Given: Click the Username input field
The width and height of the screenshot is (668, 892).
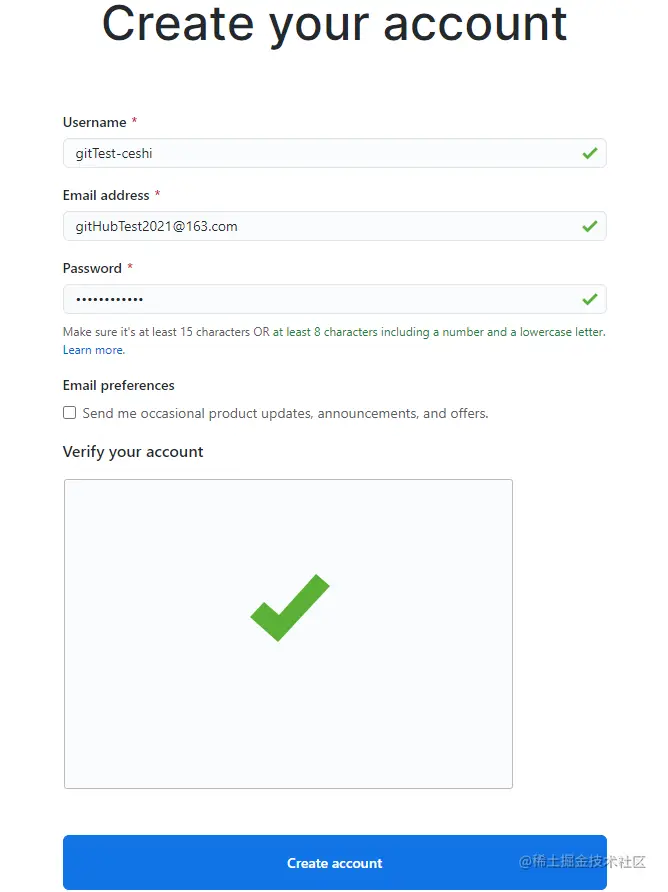Looking at the screenshot, I should point(320,153).
